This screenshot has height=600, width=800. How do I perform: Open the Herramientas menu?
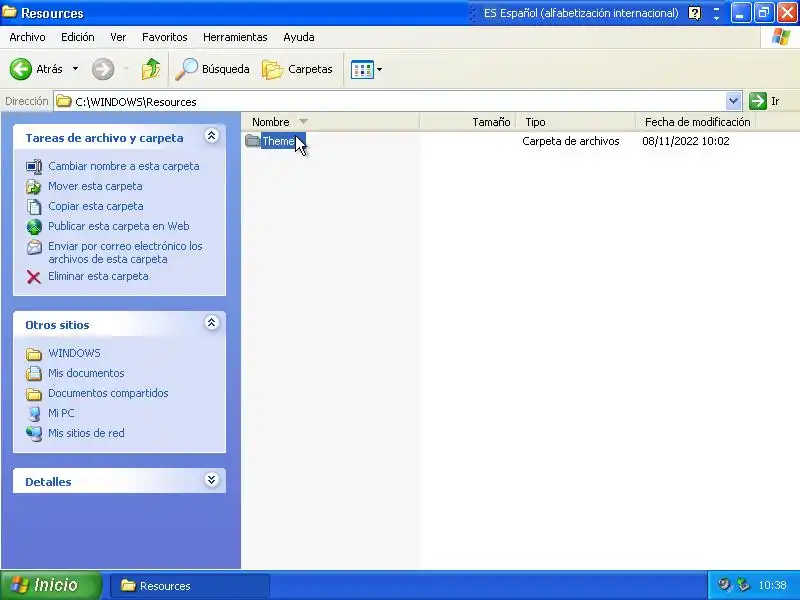coord(235,37)
